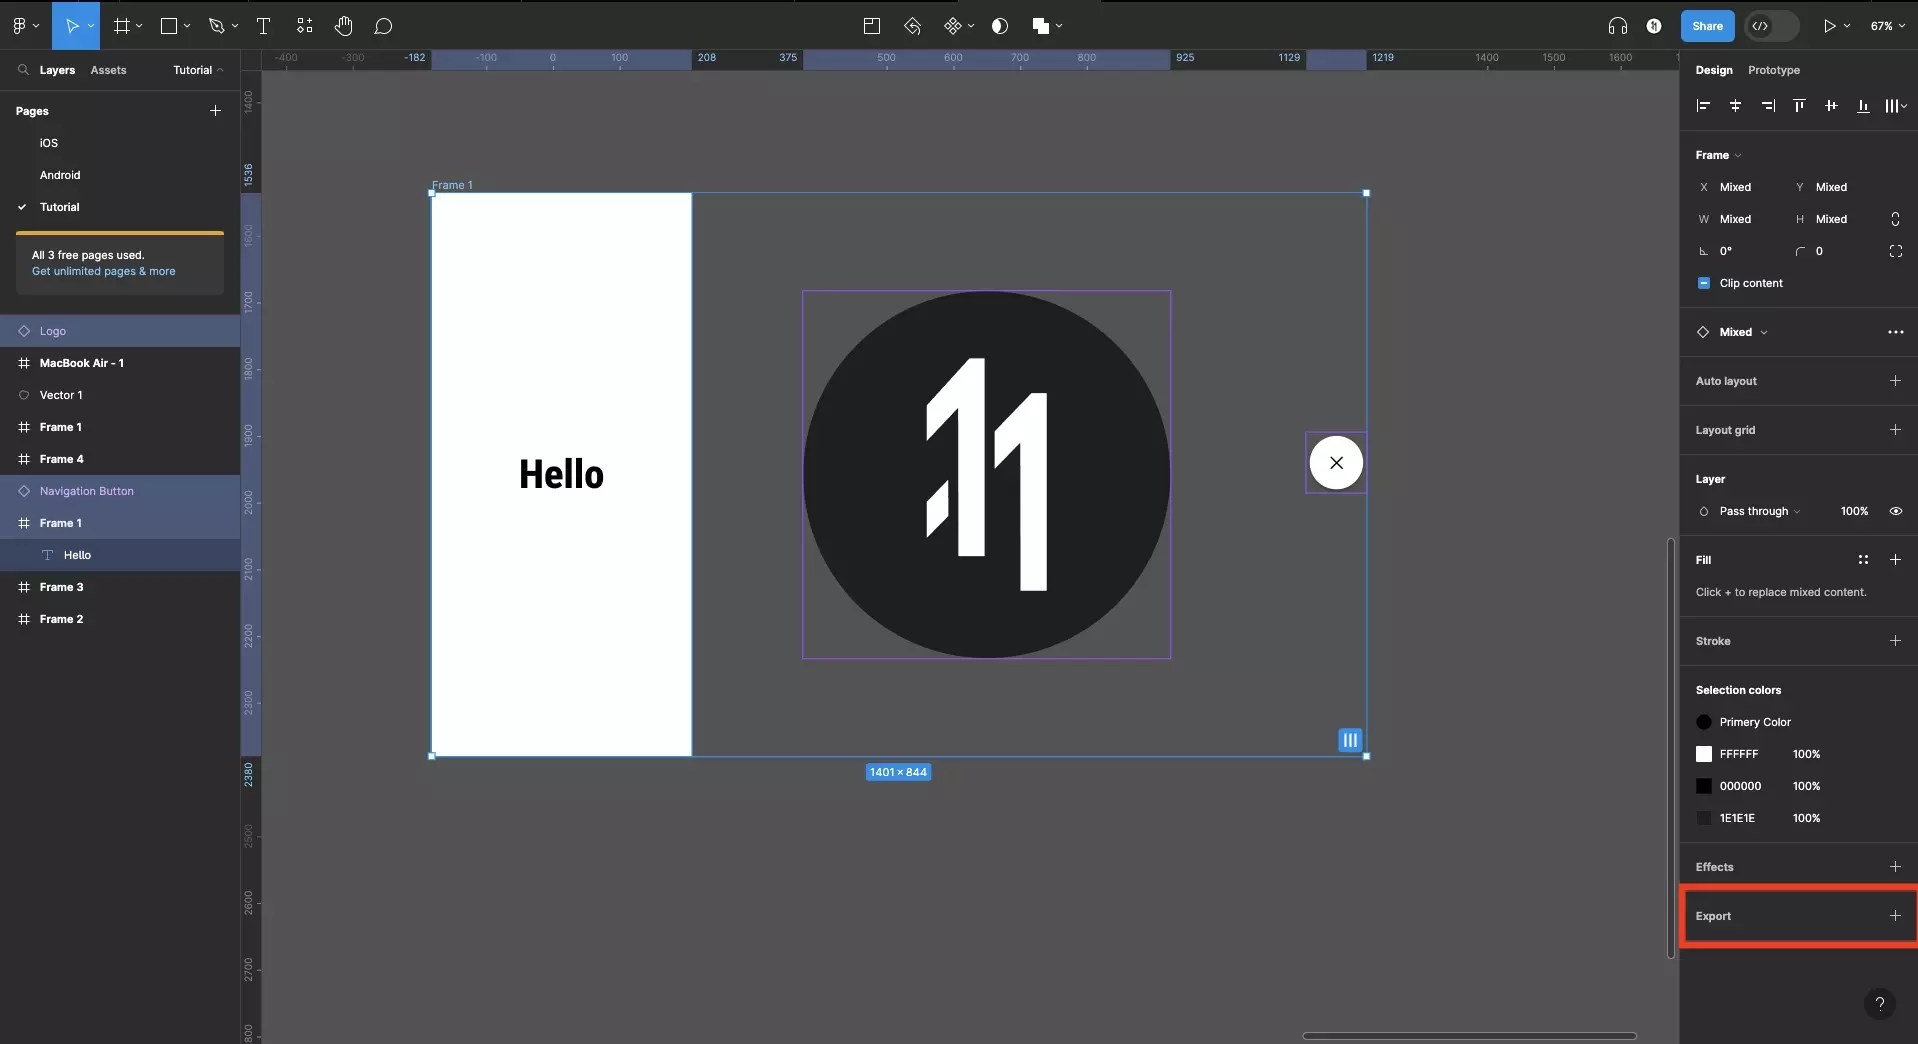Select the Text tool
This screenshot has height=1044, width=1918.
coord(263,26)
